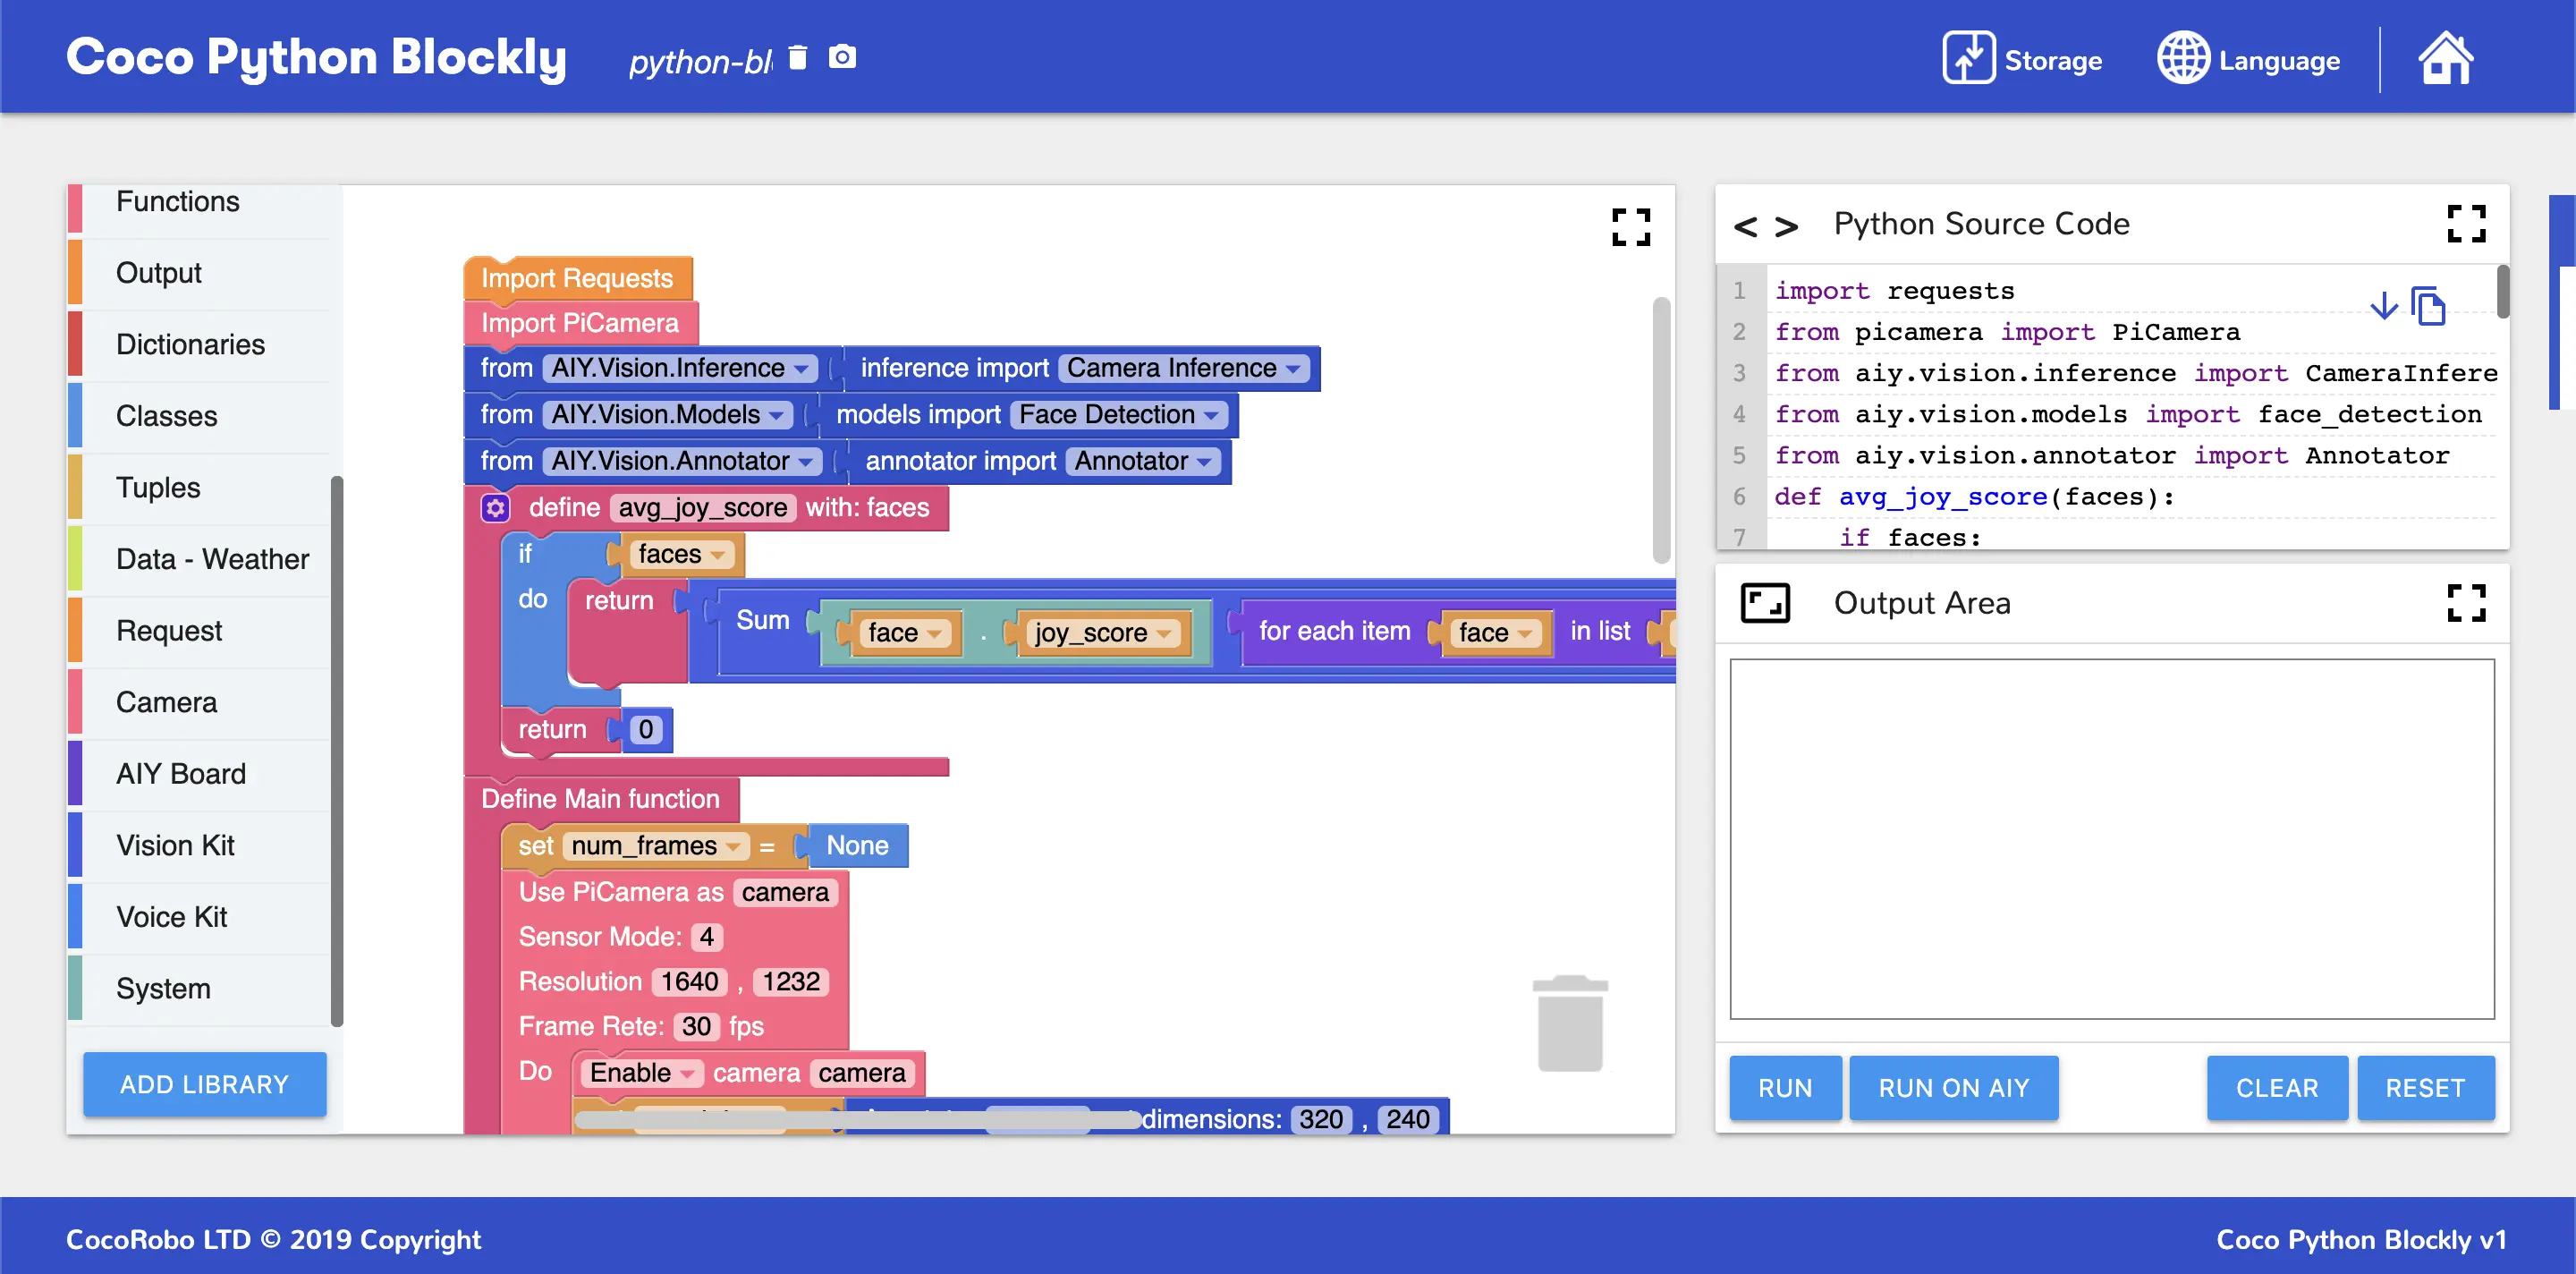Click the Sensor Mode value field
Image resolution: width=2576 pixels, height=1274 pixels.
pos(706,937)
